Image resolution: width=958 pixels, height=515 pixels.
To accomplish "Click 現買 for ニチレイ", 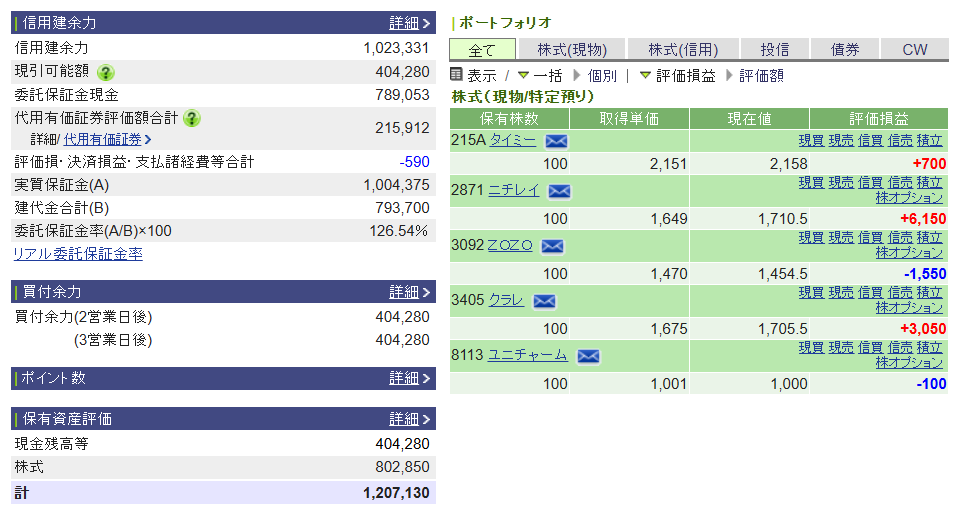I will [811, 183].
